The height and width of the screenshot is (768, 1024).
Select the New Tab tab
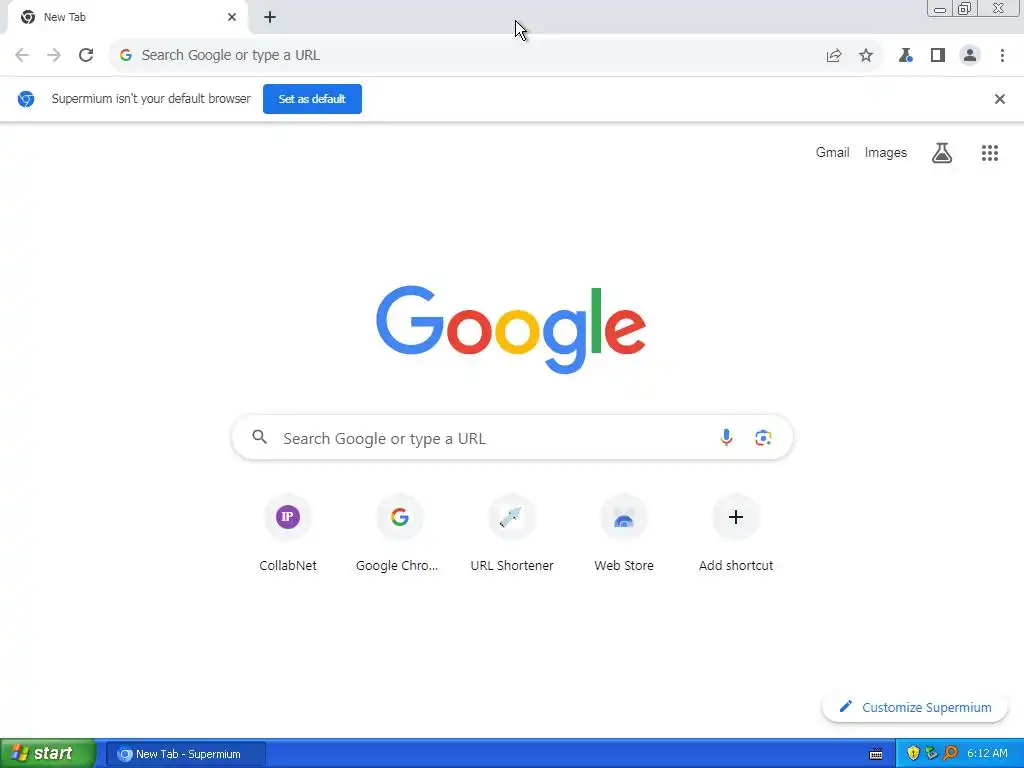pos(127,17)
